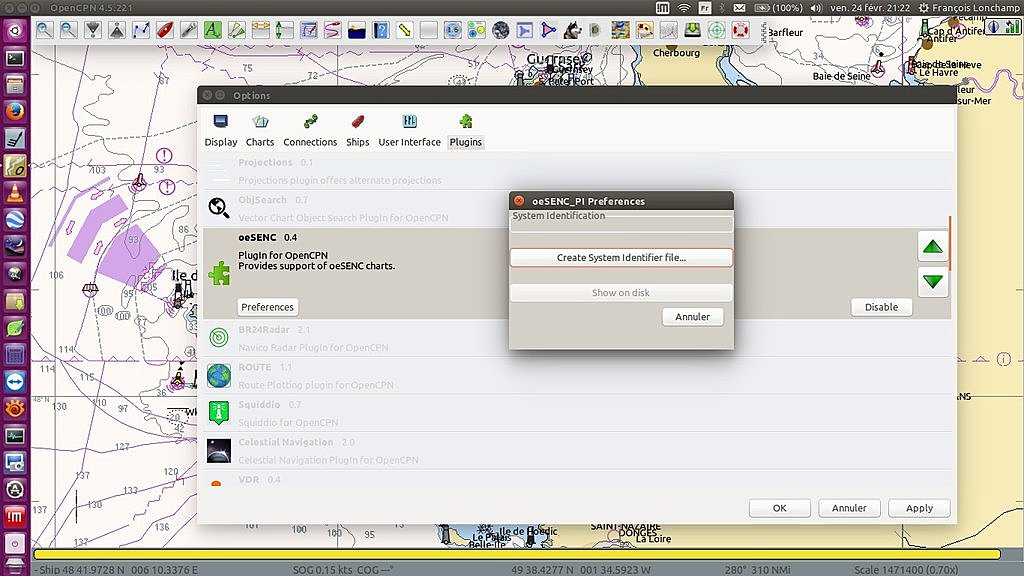Viewport: 1024px width, 576px height.
Task: Select the VDR plugin name
Action: pyautogui.click(x=249, y=479)
